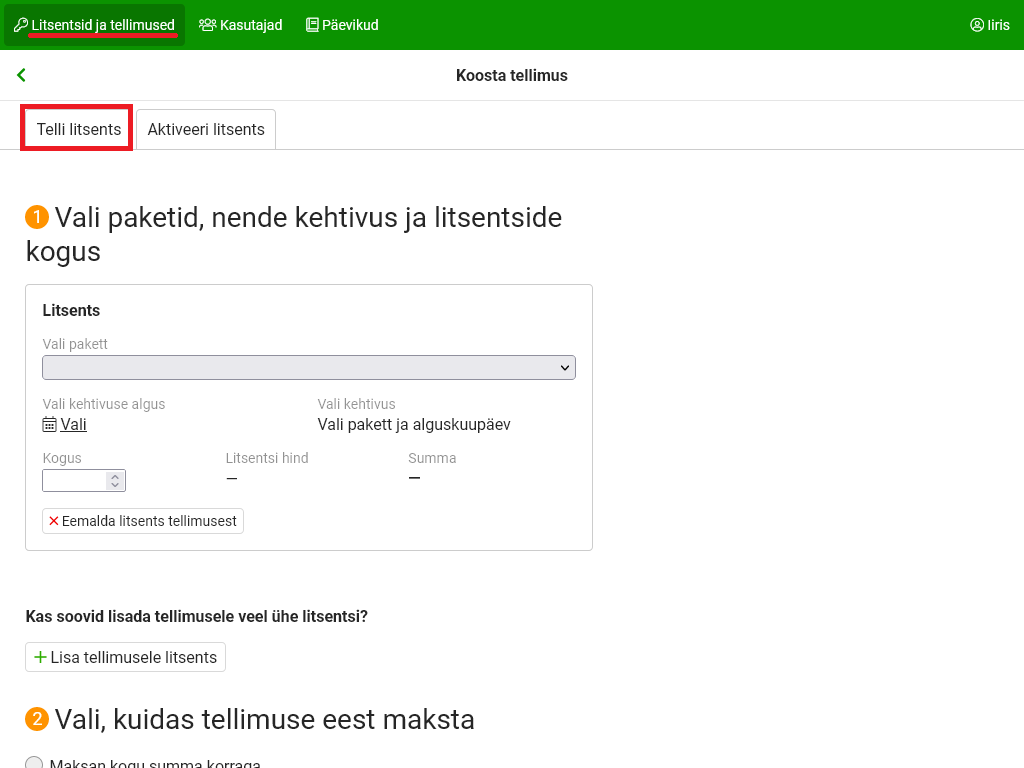Open the Päevikud menu item
1024x768 pixels.
click(x=350, y=25)
